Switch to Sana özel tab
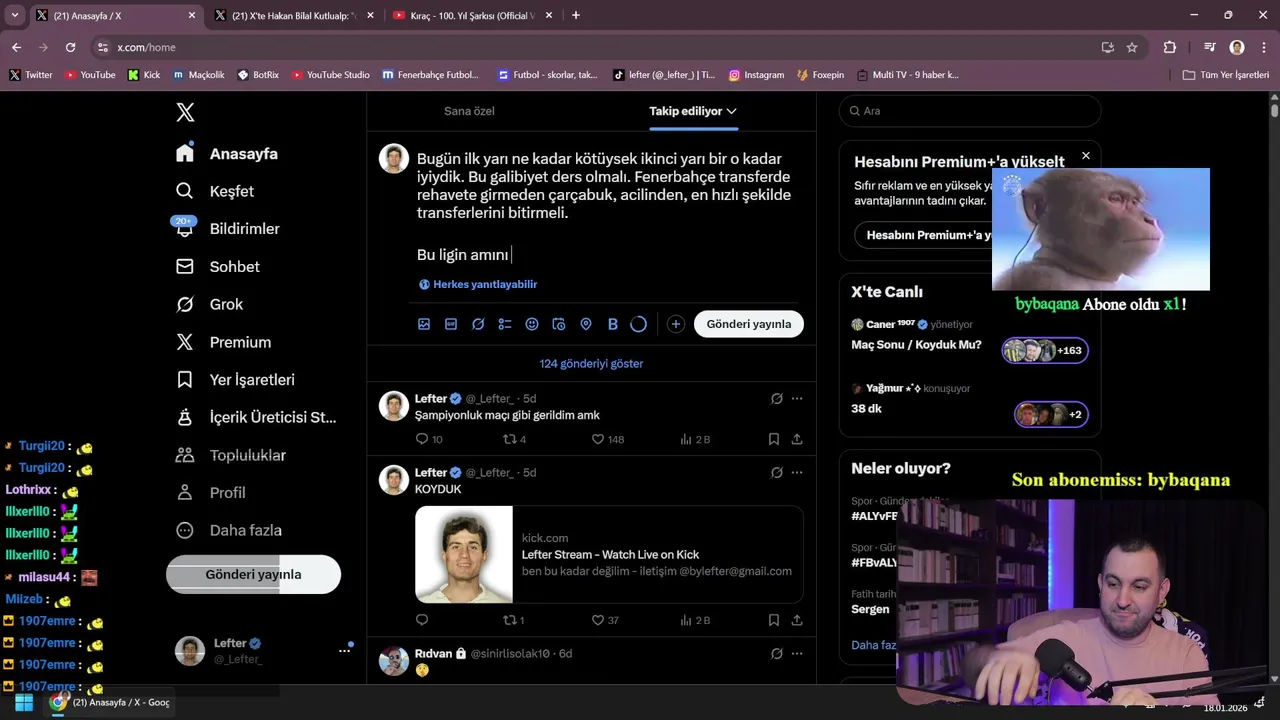Viewport: 1280px width, 720px height. pos(469,111)
